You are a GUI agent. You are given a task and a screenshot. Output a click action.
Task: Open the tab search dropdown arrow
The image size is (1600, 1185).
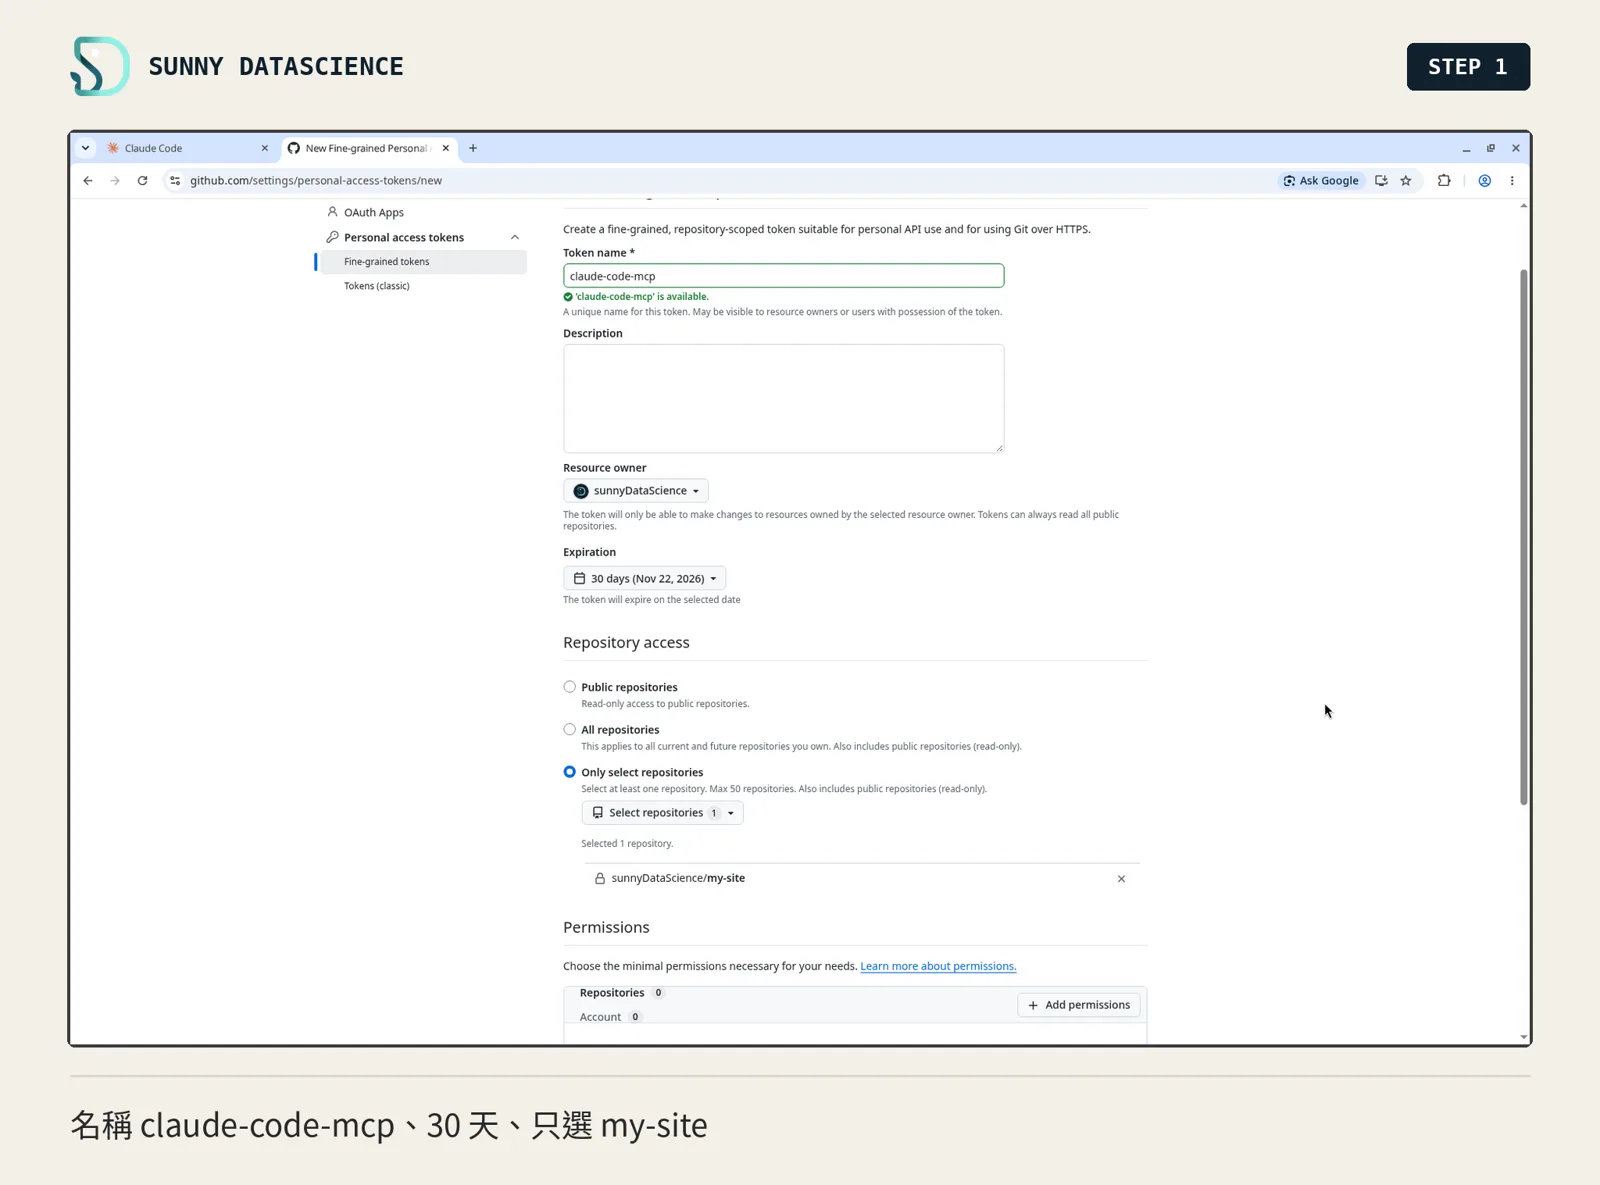[86, 148]
